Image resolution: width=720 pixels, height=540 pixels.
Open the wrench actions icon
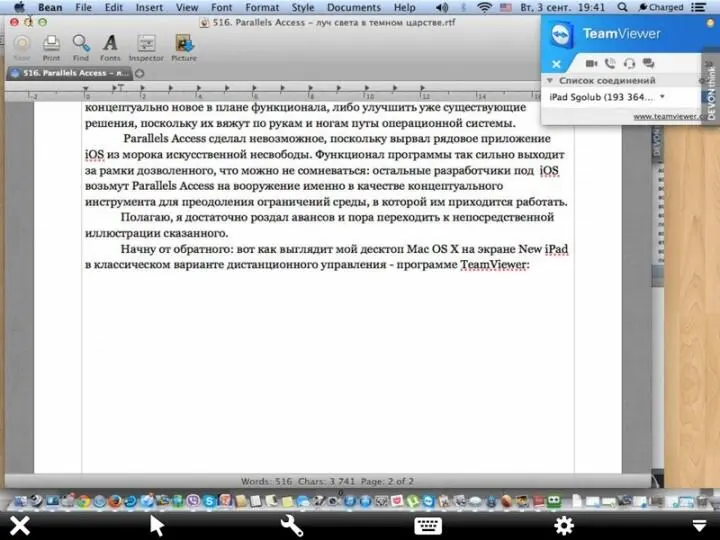pyautogui.click(x=292, y=525)
